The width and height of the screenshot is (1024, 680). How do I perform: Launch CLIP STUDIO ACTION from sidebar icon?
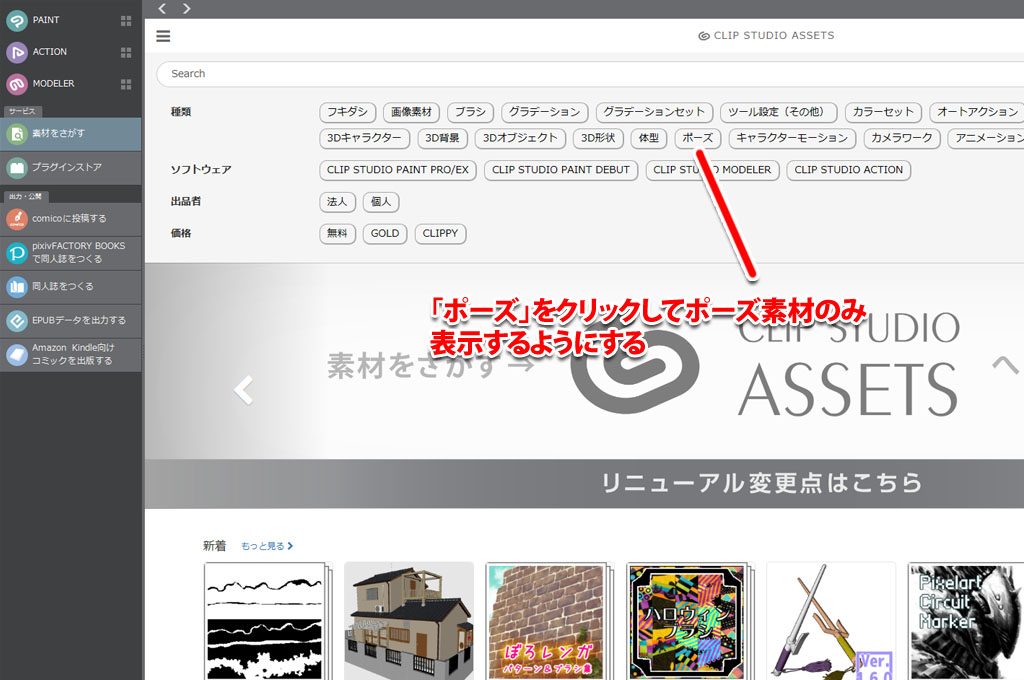click(x=17, y=52)
